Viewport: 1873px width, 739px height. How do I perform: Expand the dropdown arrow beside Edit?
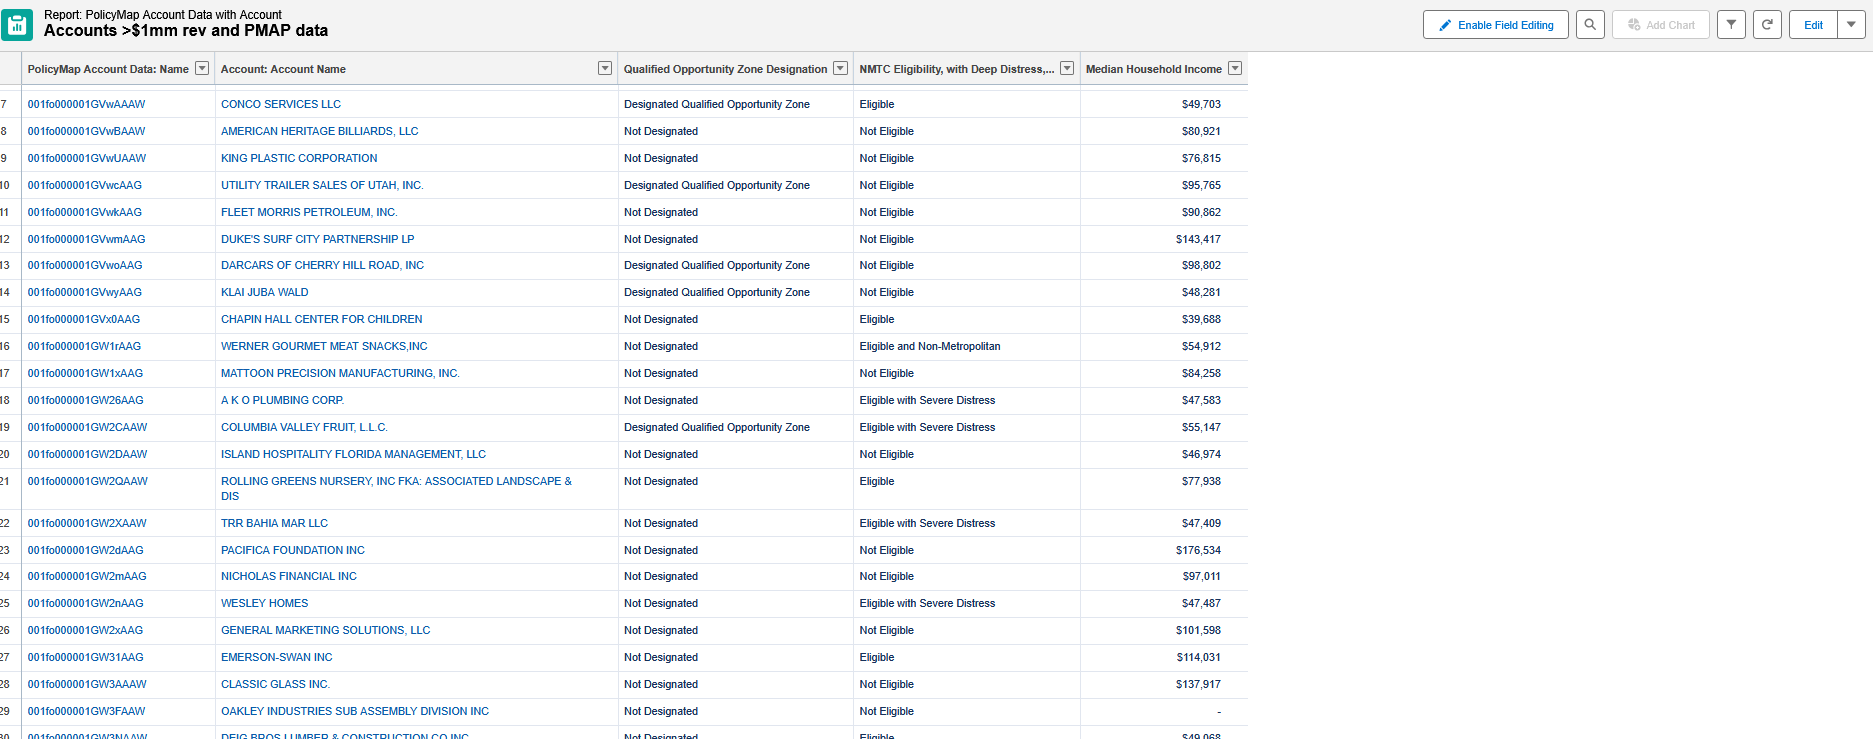(1851, 25)
